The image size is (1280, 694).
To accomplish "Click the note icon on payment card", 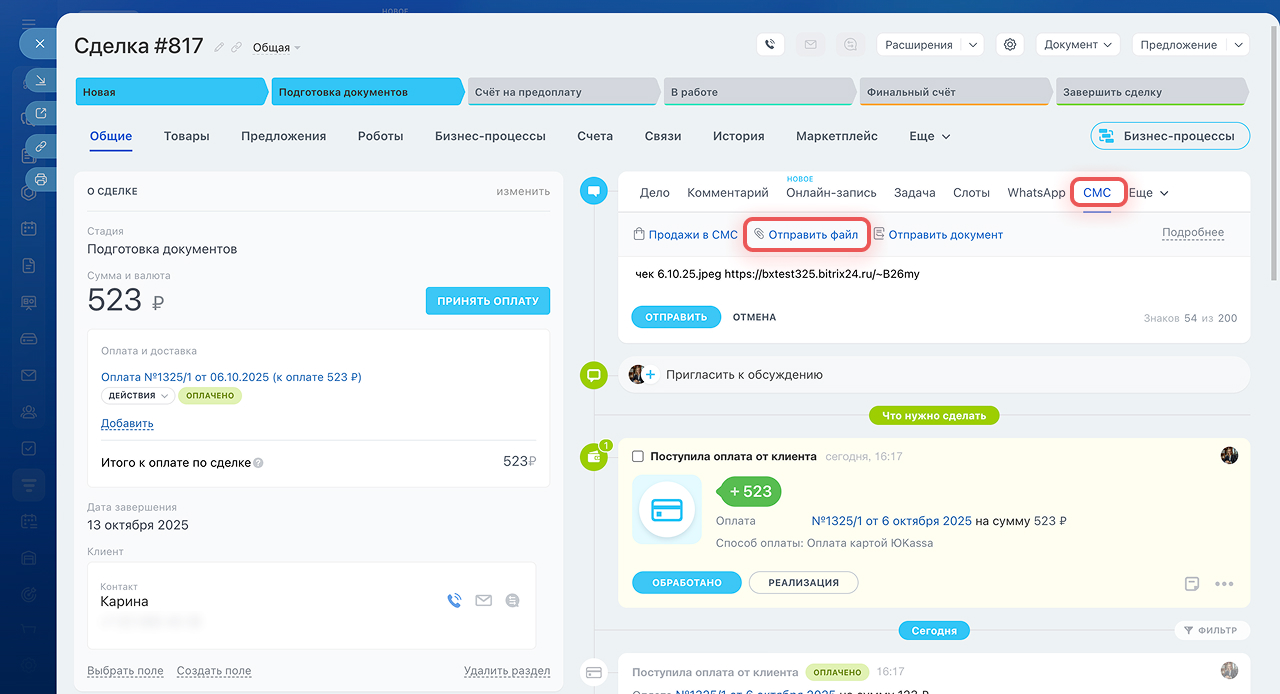I will pos(1192,584).
